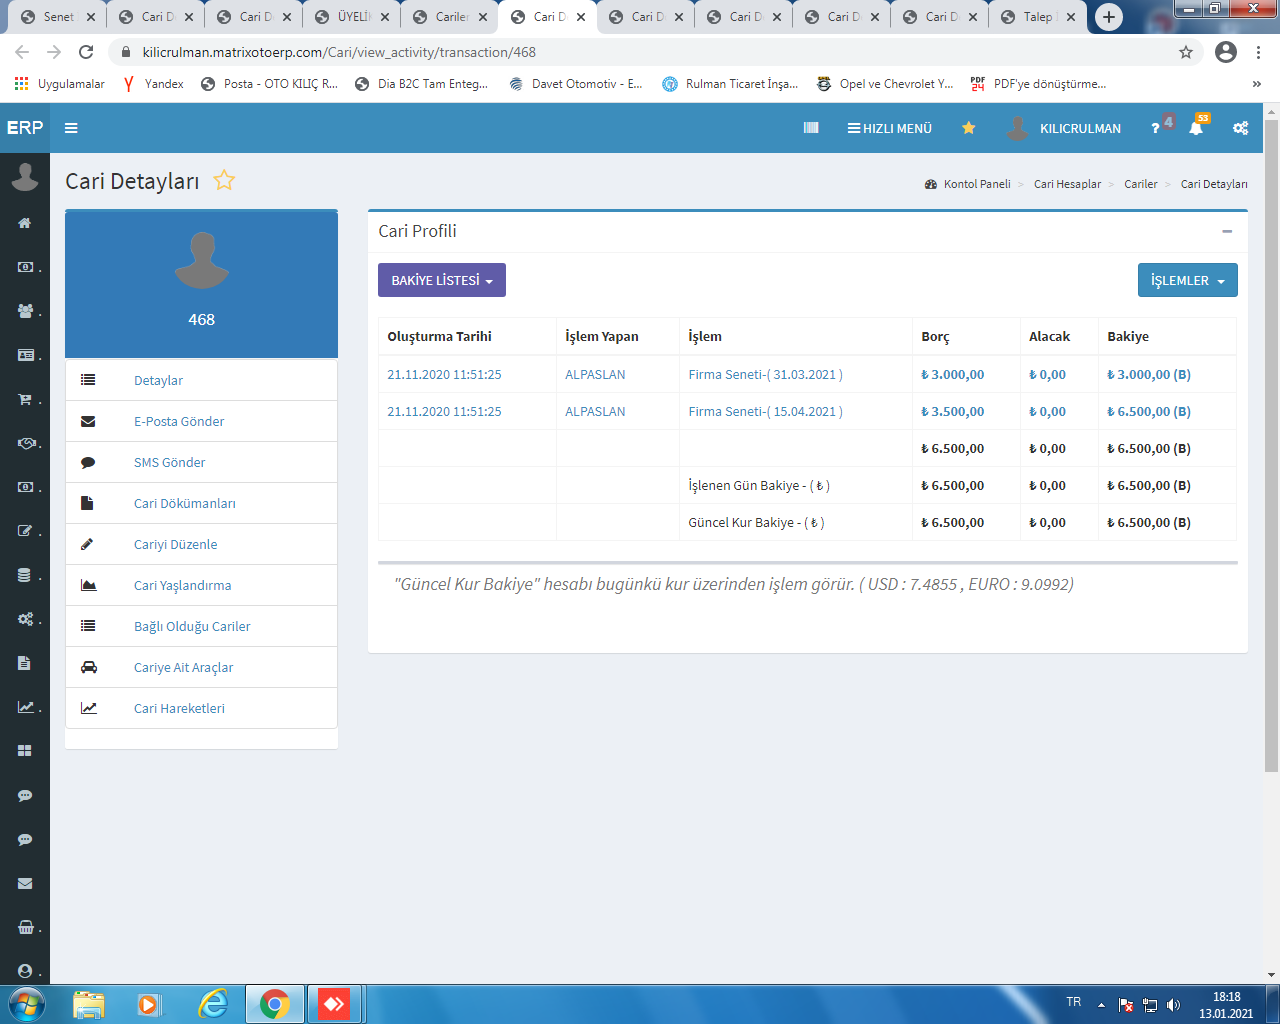
Task: Open Internet Explorer from the taskbar
Action: [x=213, y=1004]
